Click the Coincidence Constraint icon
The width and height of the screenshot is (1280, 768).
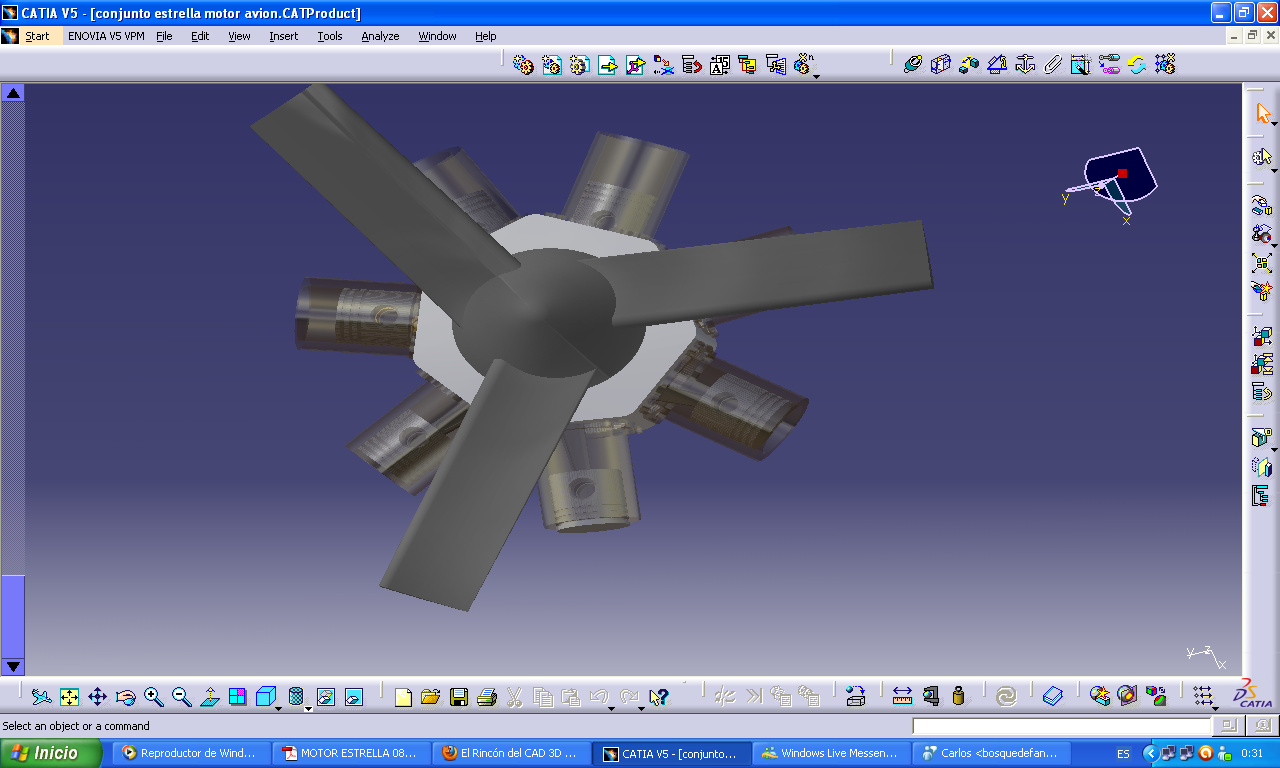[x=912, y=65]
